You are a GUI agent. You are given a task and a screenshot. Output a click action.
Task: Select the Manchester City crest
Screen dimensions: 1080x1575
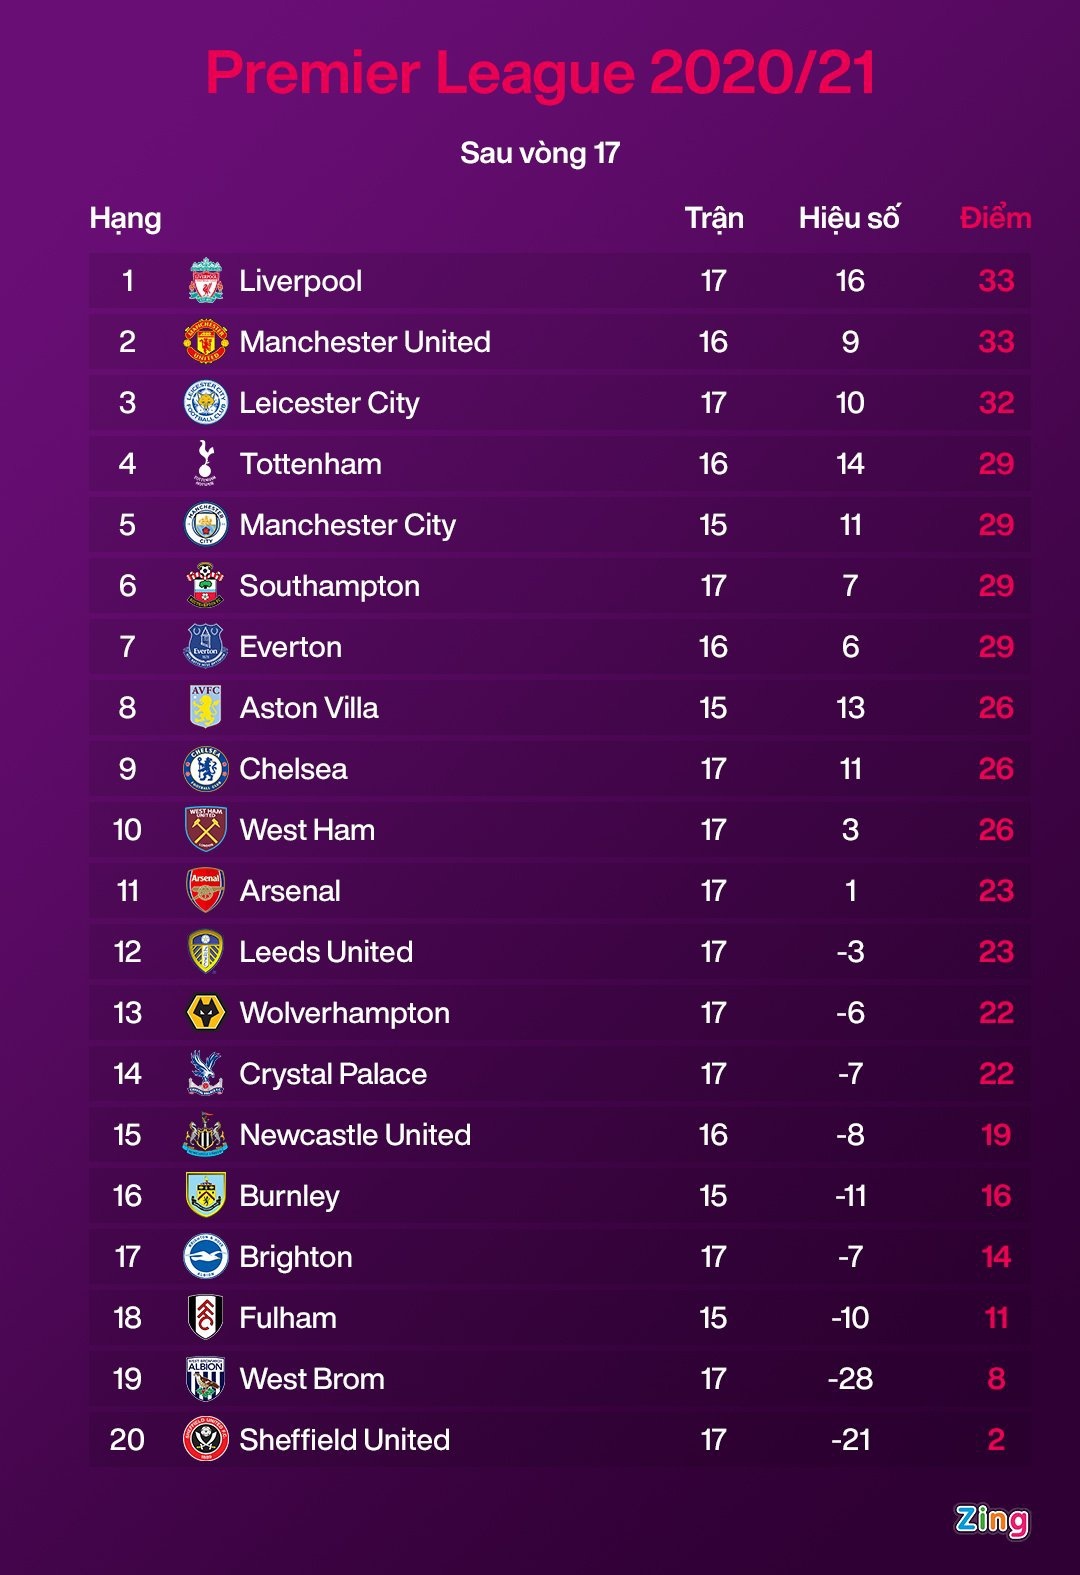point(206,525)
